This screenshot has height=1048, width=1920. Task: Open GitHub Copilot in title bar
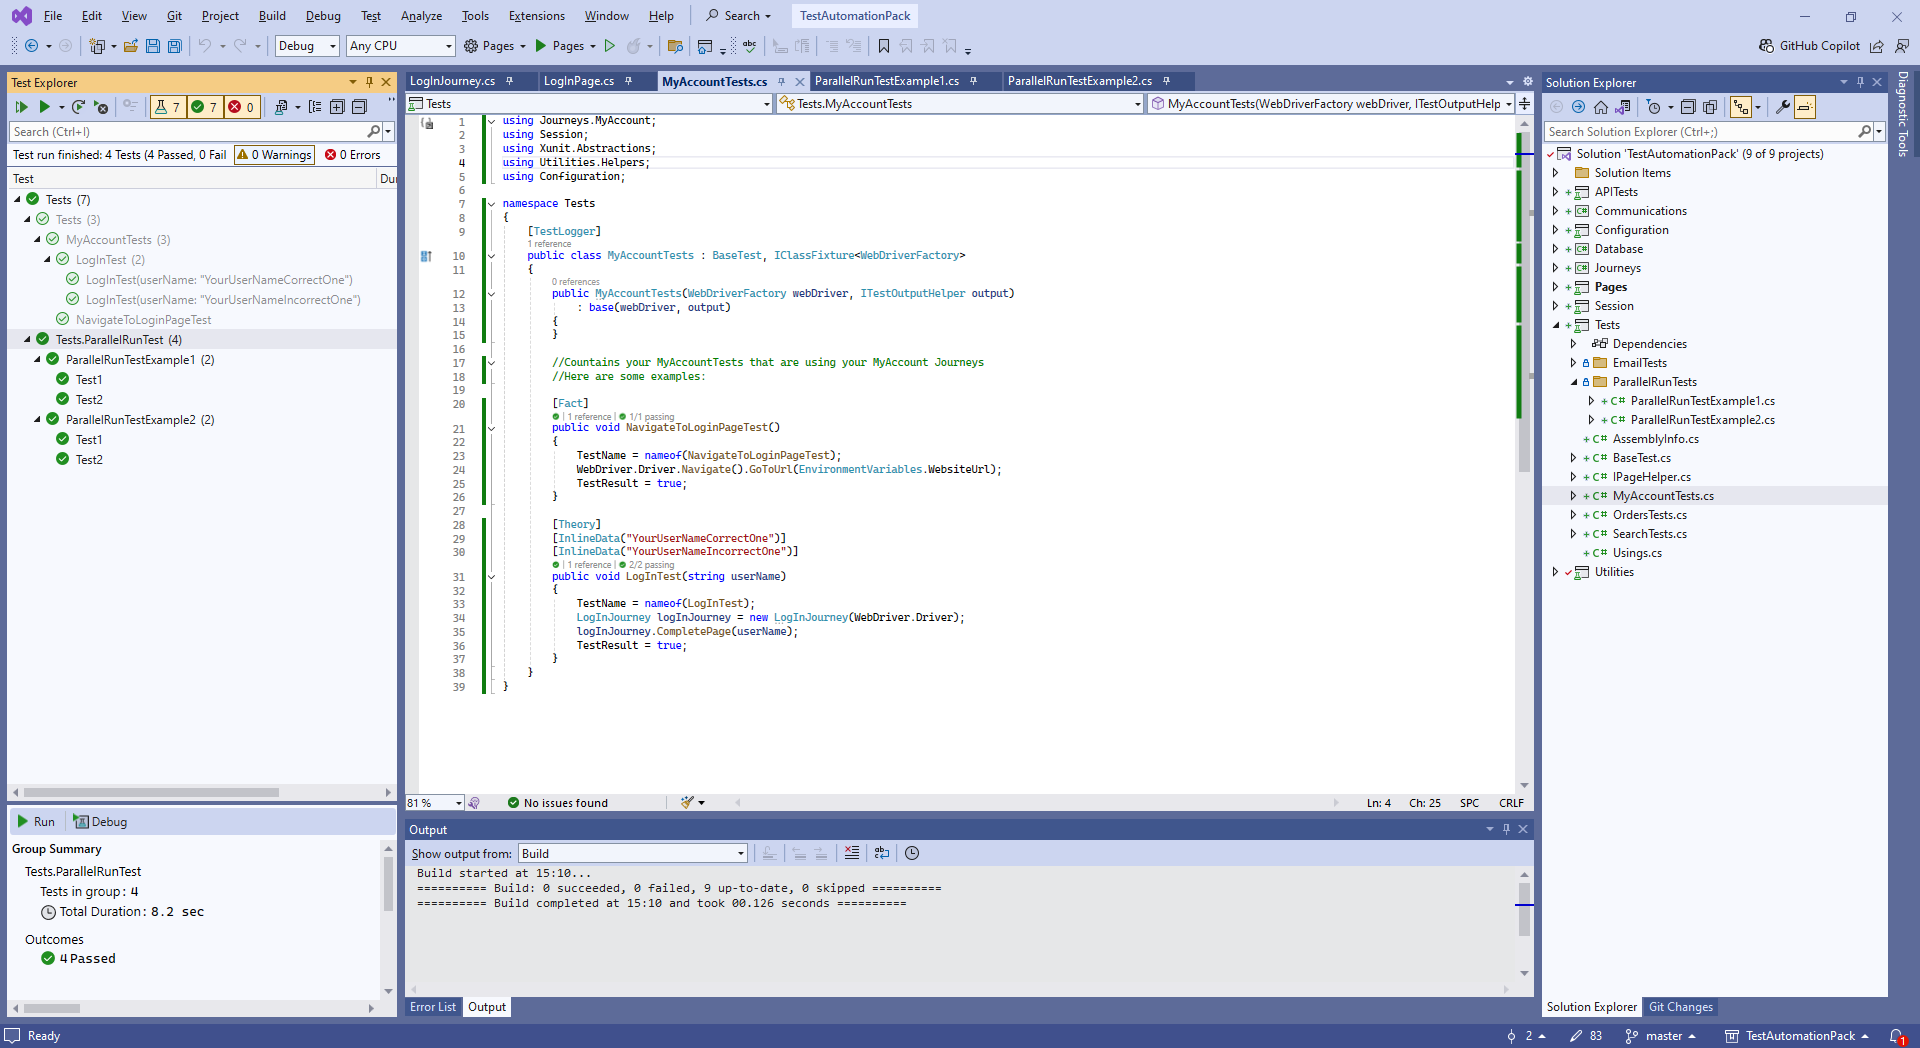click(x=1810, y=46)
